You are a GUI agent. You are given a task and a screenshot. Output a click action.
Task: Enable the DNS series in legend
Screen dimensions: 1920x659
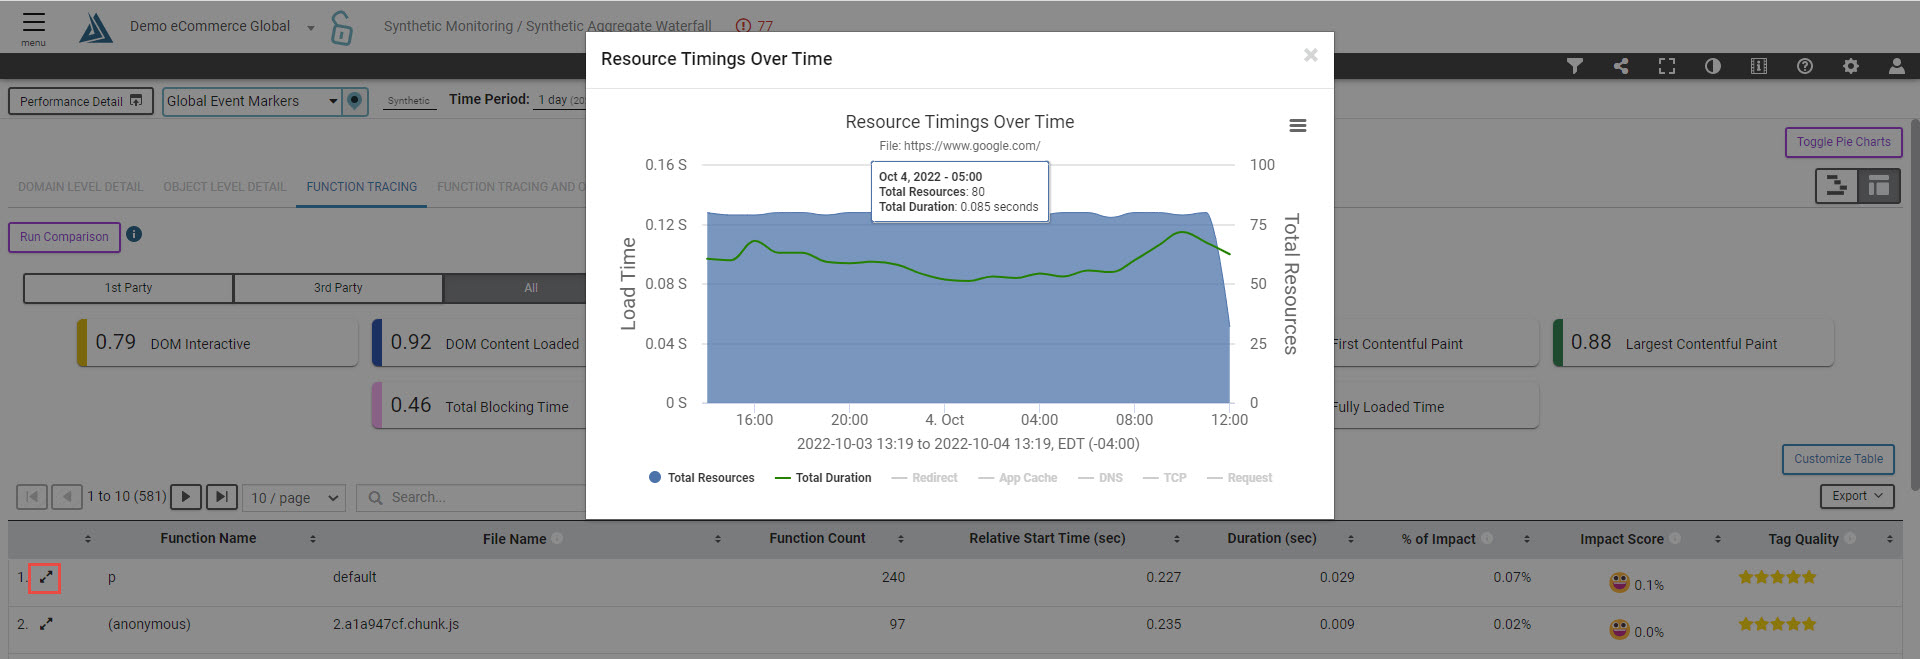coord(1100,478)
